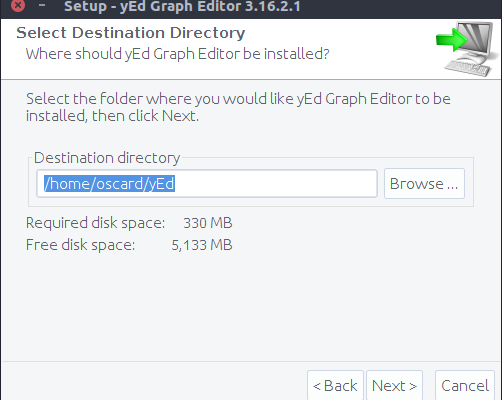Minimize the yEd setup window
The image size is (502, 400).
42,5
